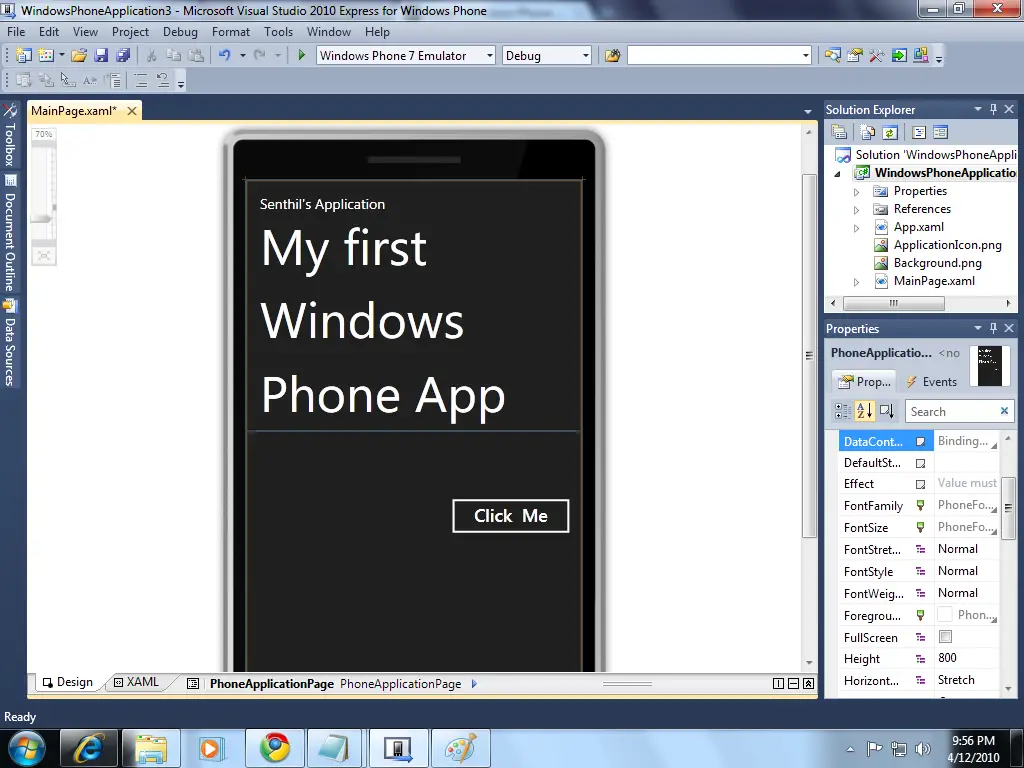Switch to the XAML view tab

[136, 682]
